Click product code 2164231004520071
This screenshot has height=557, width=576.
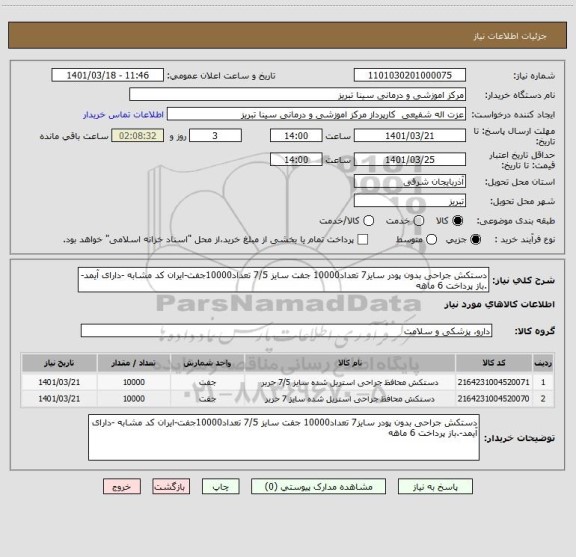(x=494, y=382)
